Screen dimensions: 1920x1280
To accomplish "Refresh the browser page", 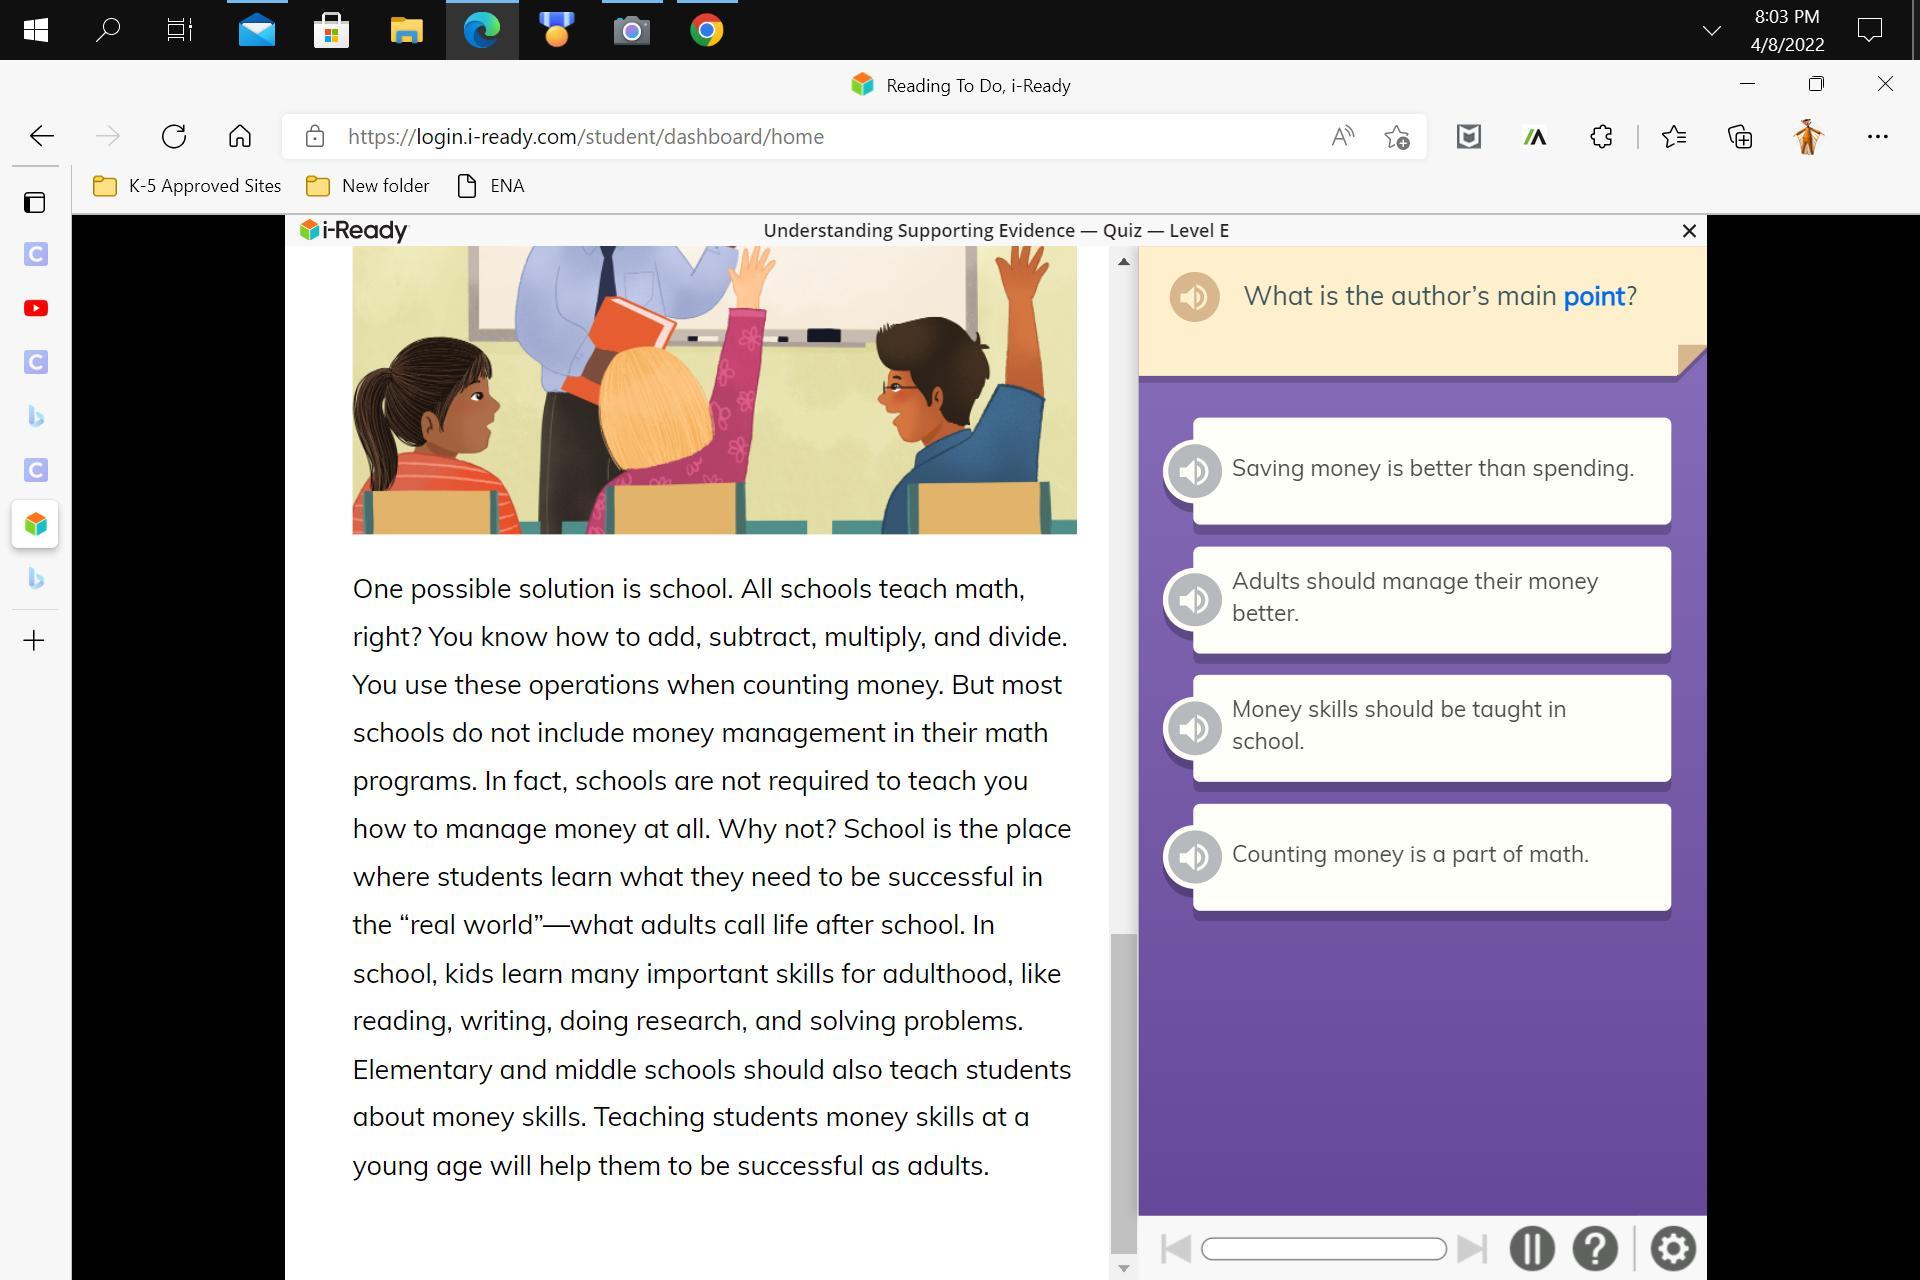I will 174,136.
